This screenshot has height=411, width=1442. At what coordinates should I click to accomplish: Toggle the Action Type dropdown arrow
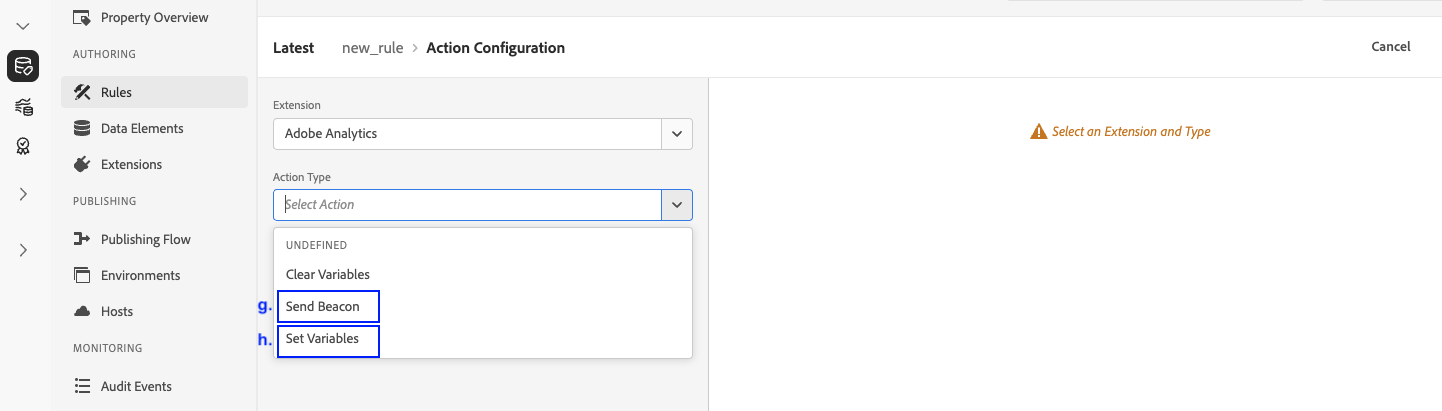(677, 205)
